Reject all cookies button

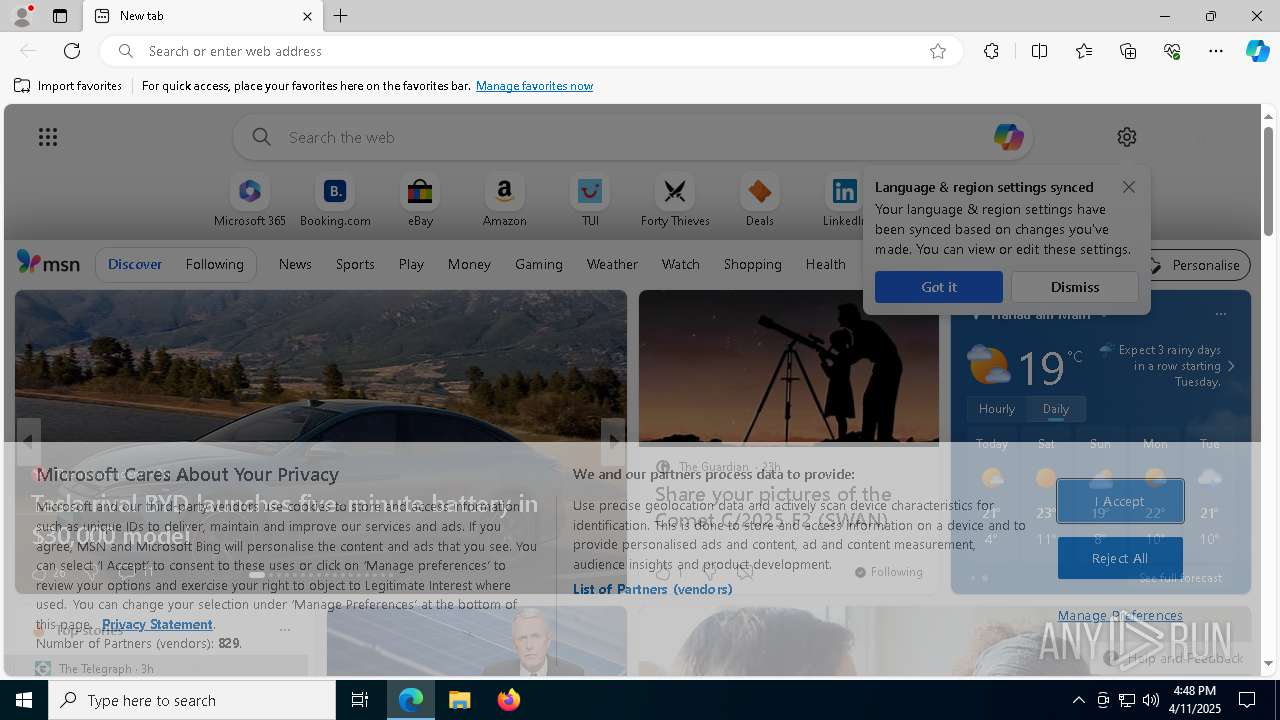[x=1120, y=558]
